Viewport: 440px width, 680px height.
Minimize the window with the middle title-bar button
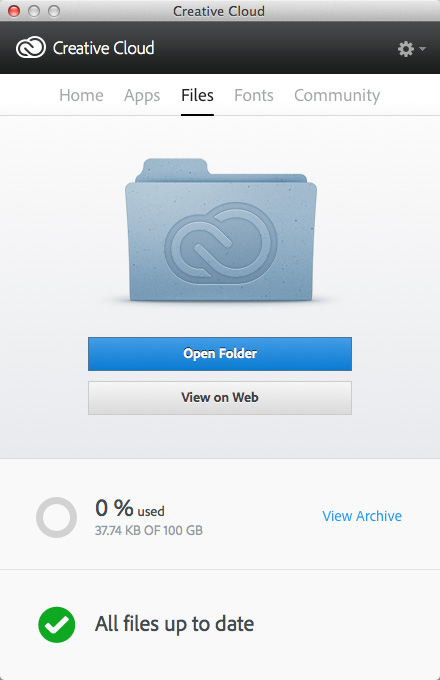coord(34,11)
